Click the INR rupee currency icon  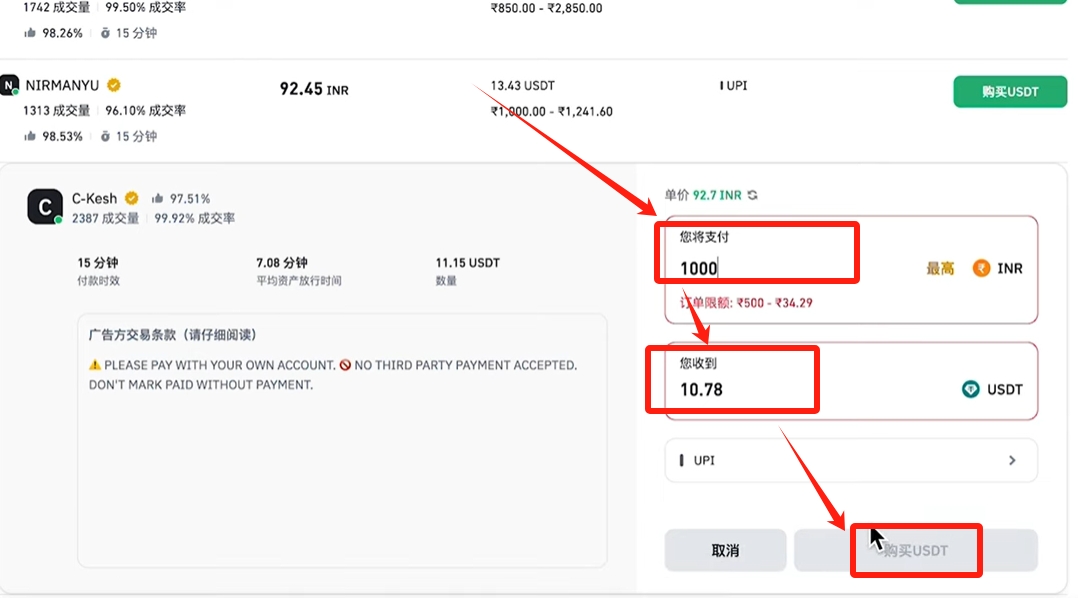(x=981, y=268)
